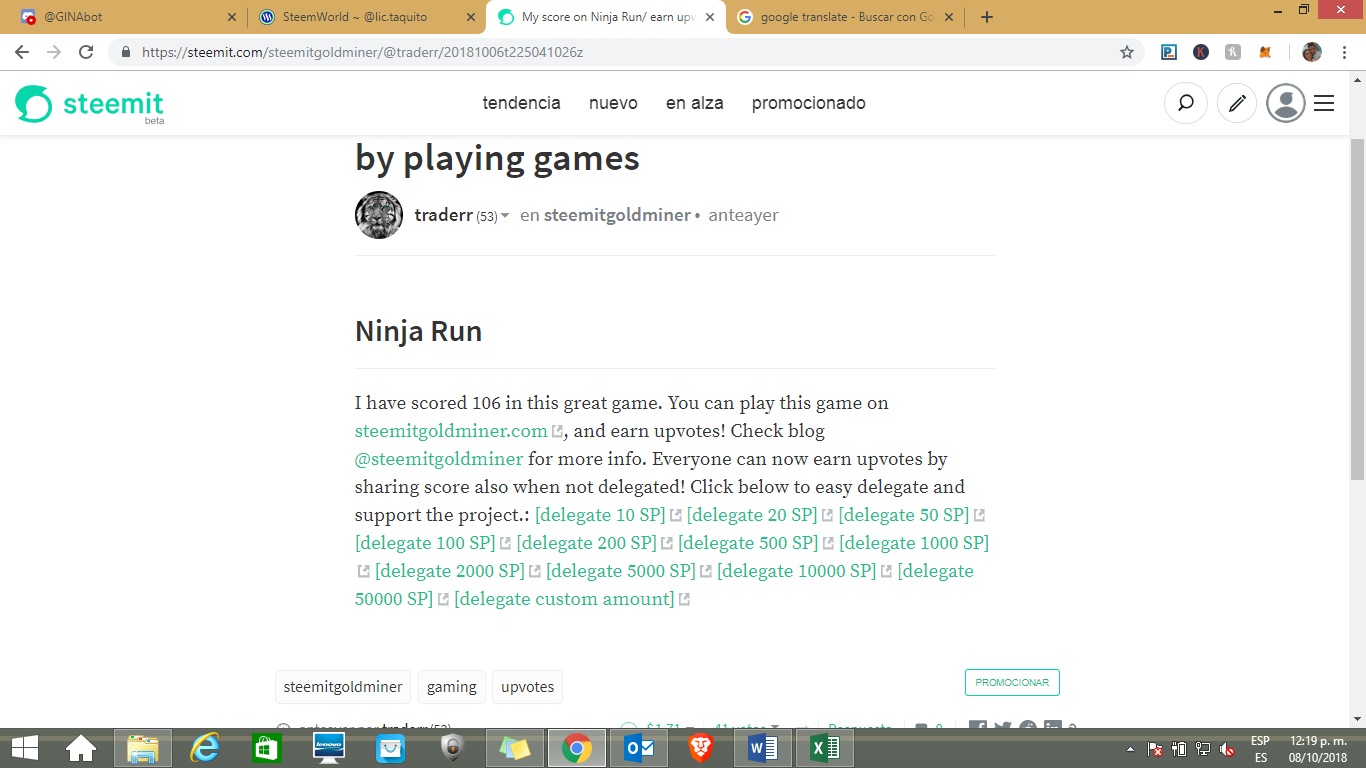Launch Internet Explorer from the taskbar
1366x768 pixels.
pyautogui.click(x=205, y=748)
